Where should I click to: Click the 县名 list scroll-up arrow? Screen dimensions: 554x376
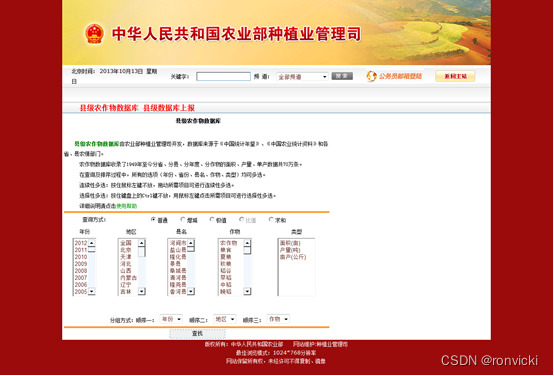point(191,243)
